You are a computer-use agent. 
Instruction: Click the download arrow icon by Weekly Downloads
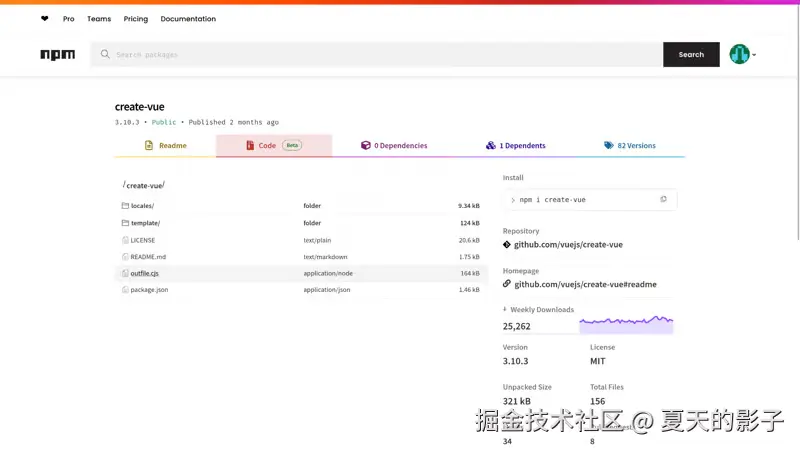click(x=505, y=309)
